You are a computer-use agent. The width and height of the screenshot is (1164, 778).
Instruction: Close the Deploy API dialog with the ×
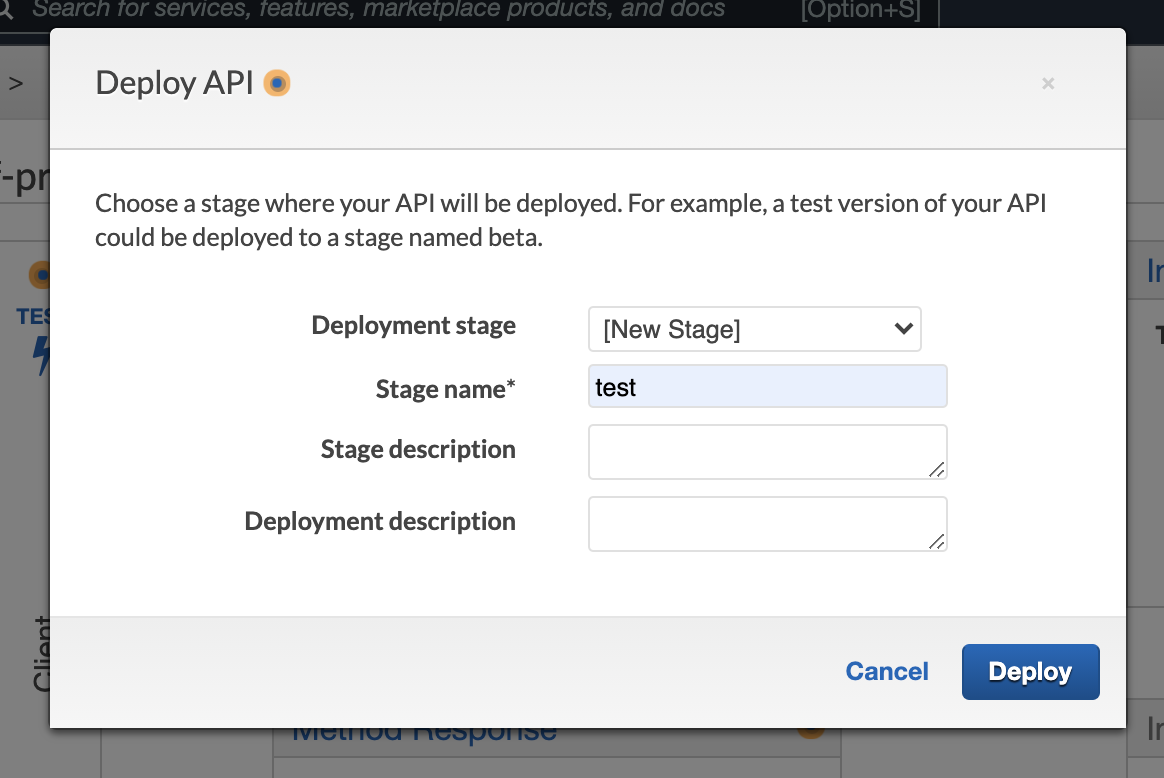pyautogui.click(x=1048, y=84)
